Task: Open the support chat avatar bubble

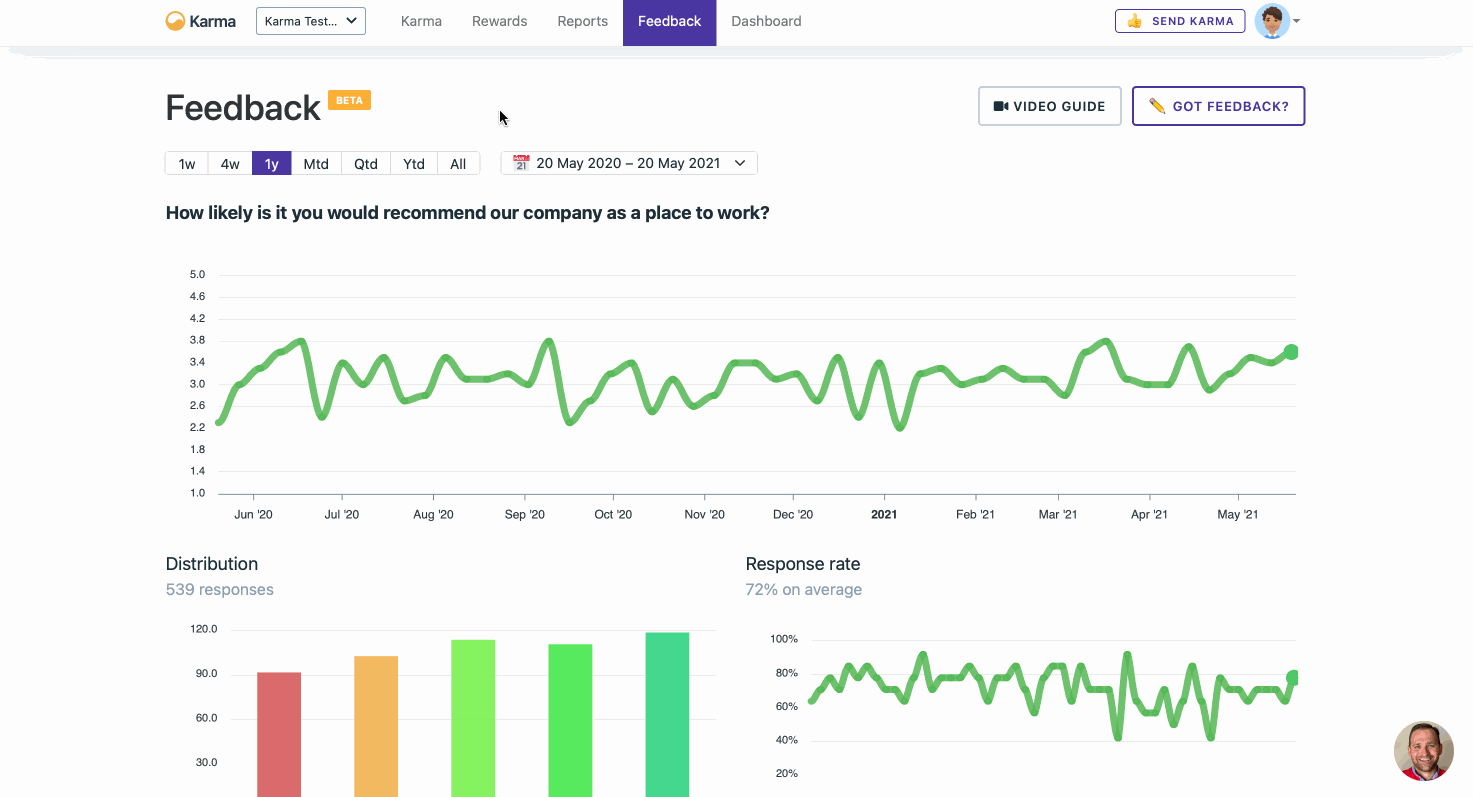Action: pos(1423,751)
